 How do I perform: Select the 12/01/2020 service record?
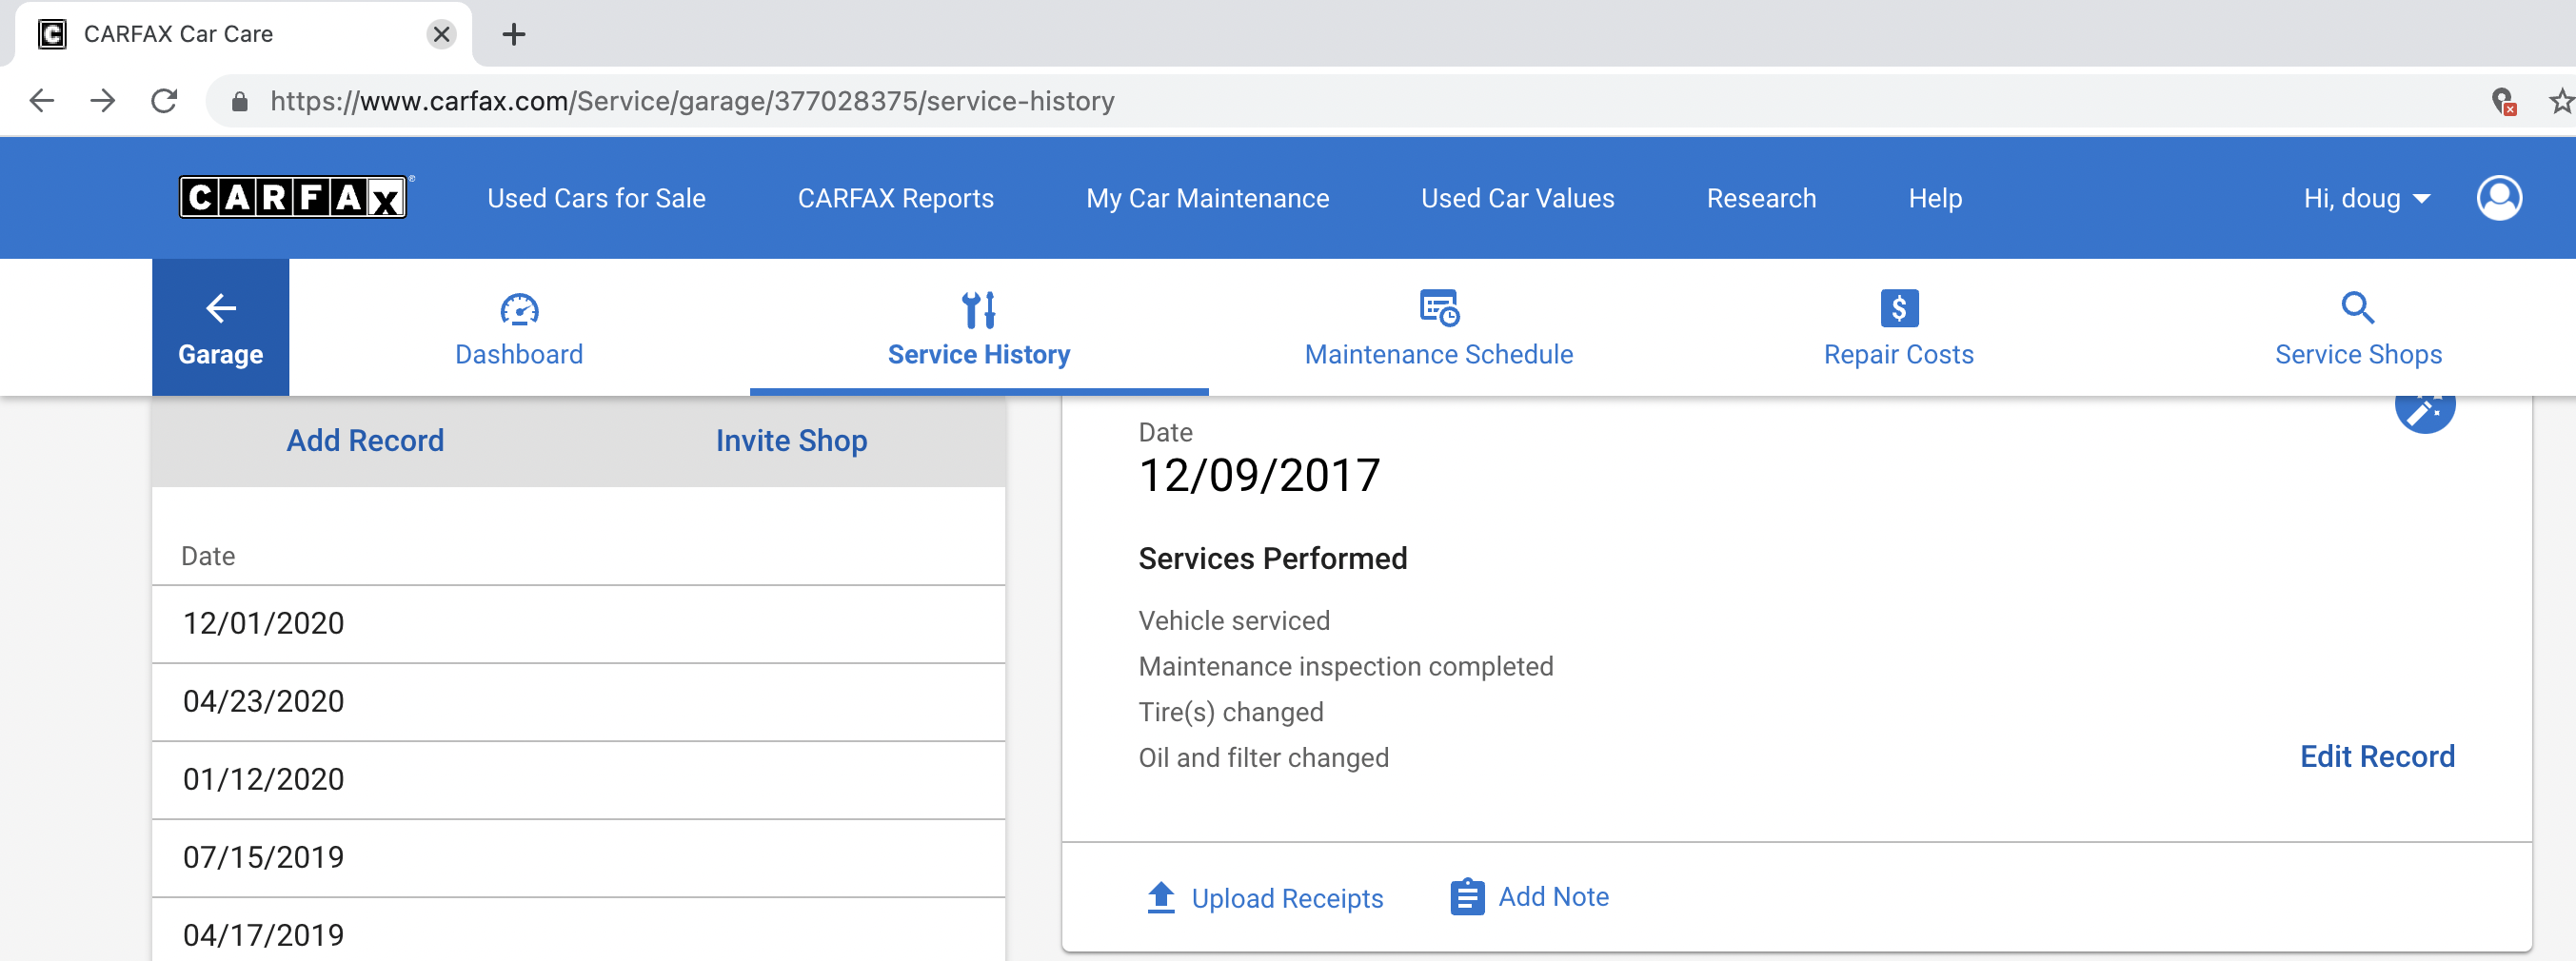point(578,623)
